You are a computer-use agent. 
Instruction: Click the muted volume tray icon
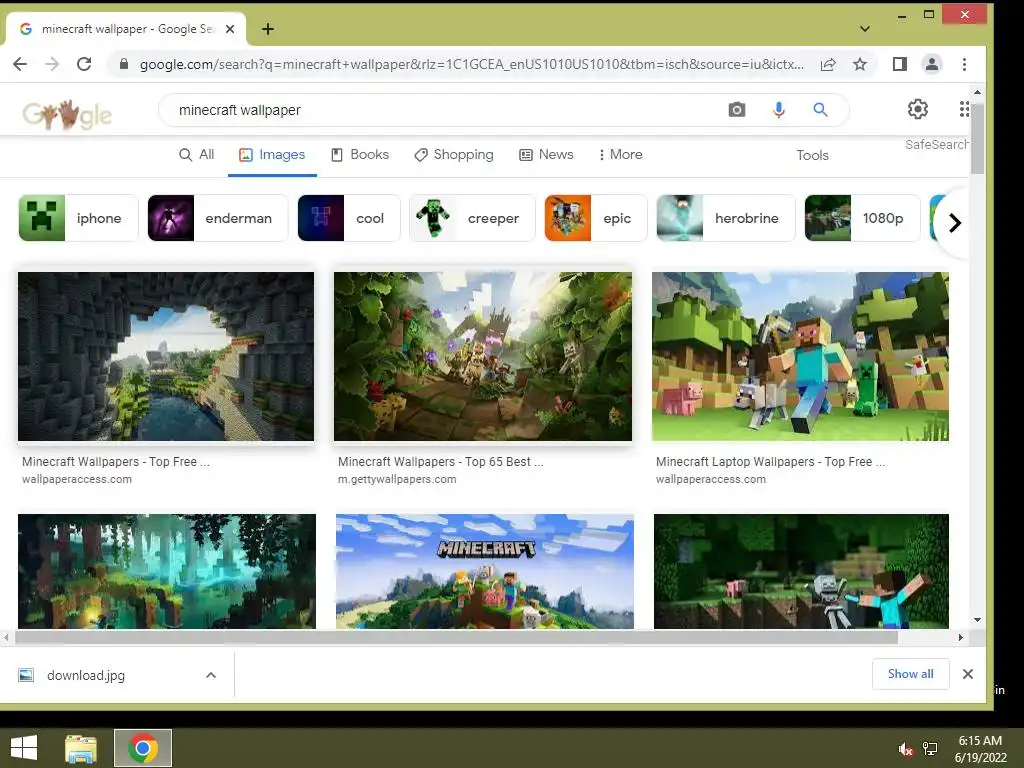coord(905,749)
